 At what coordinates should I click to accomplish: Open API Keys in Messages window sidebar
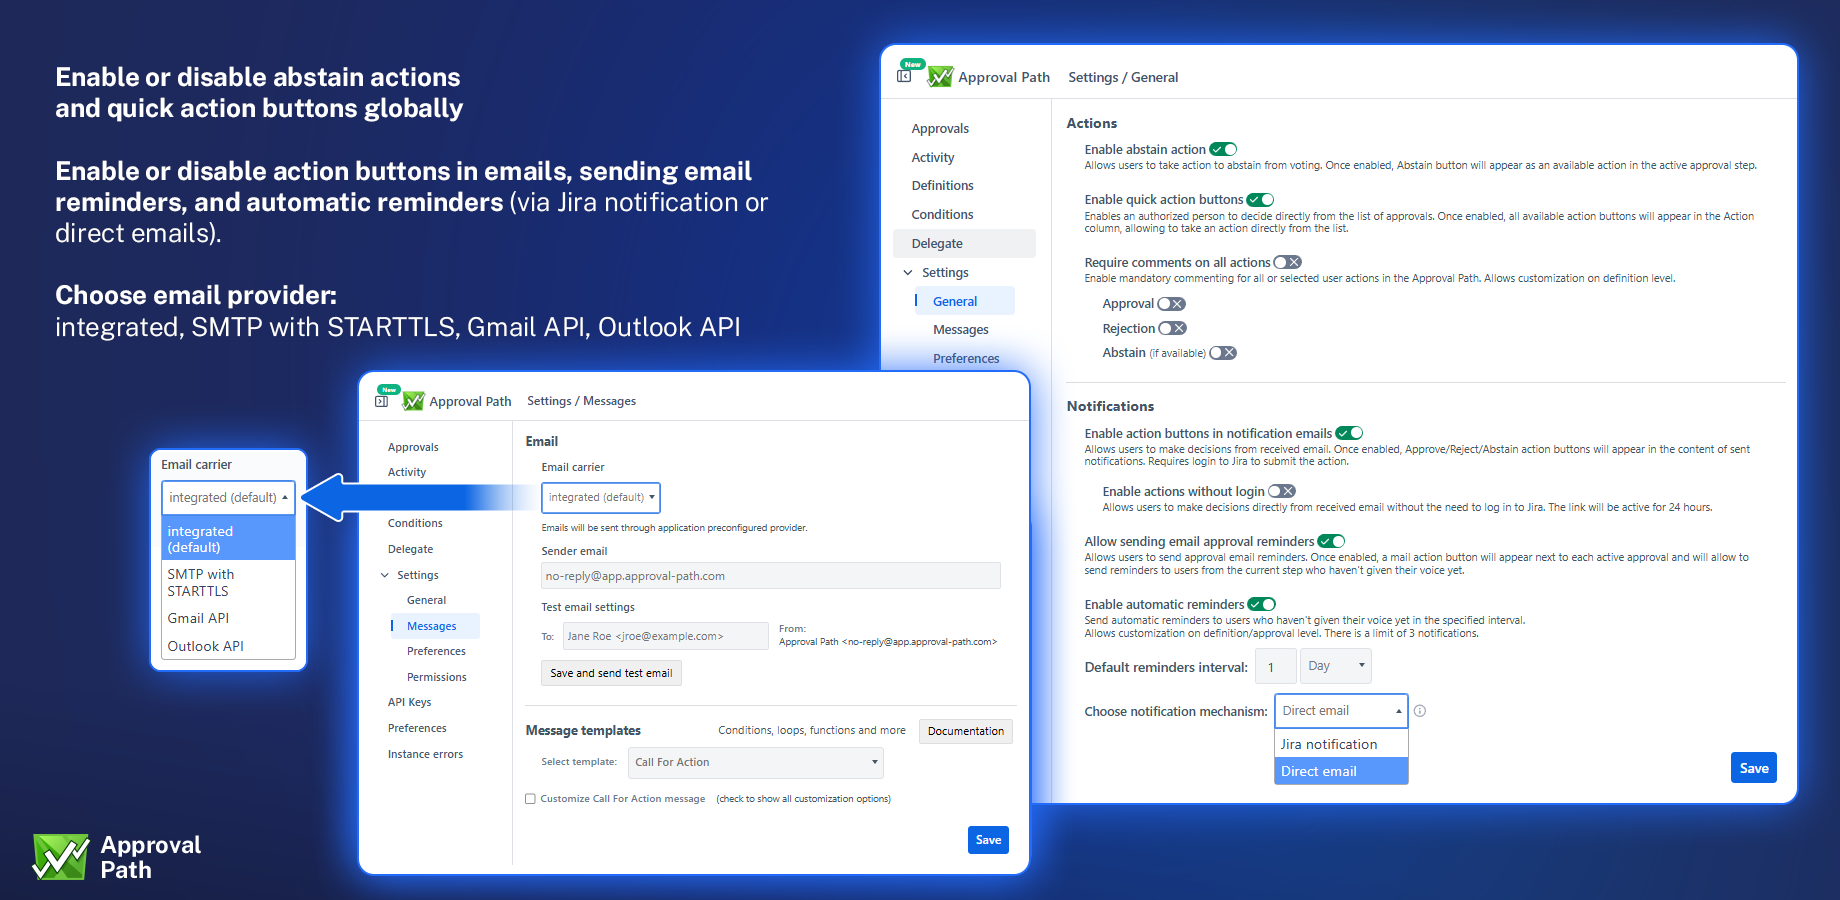[x=409, y=702]
